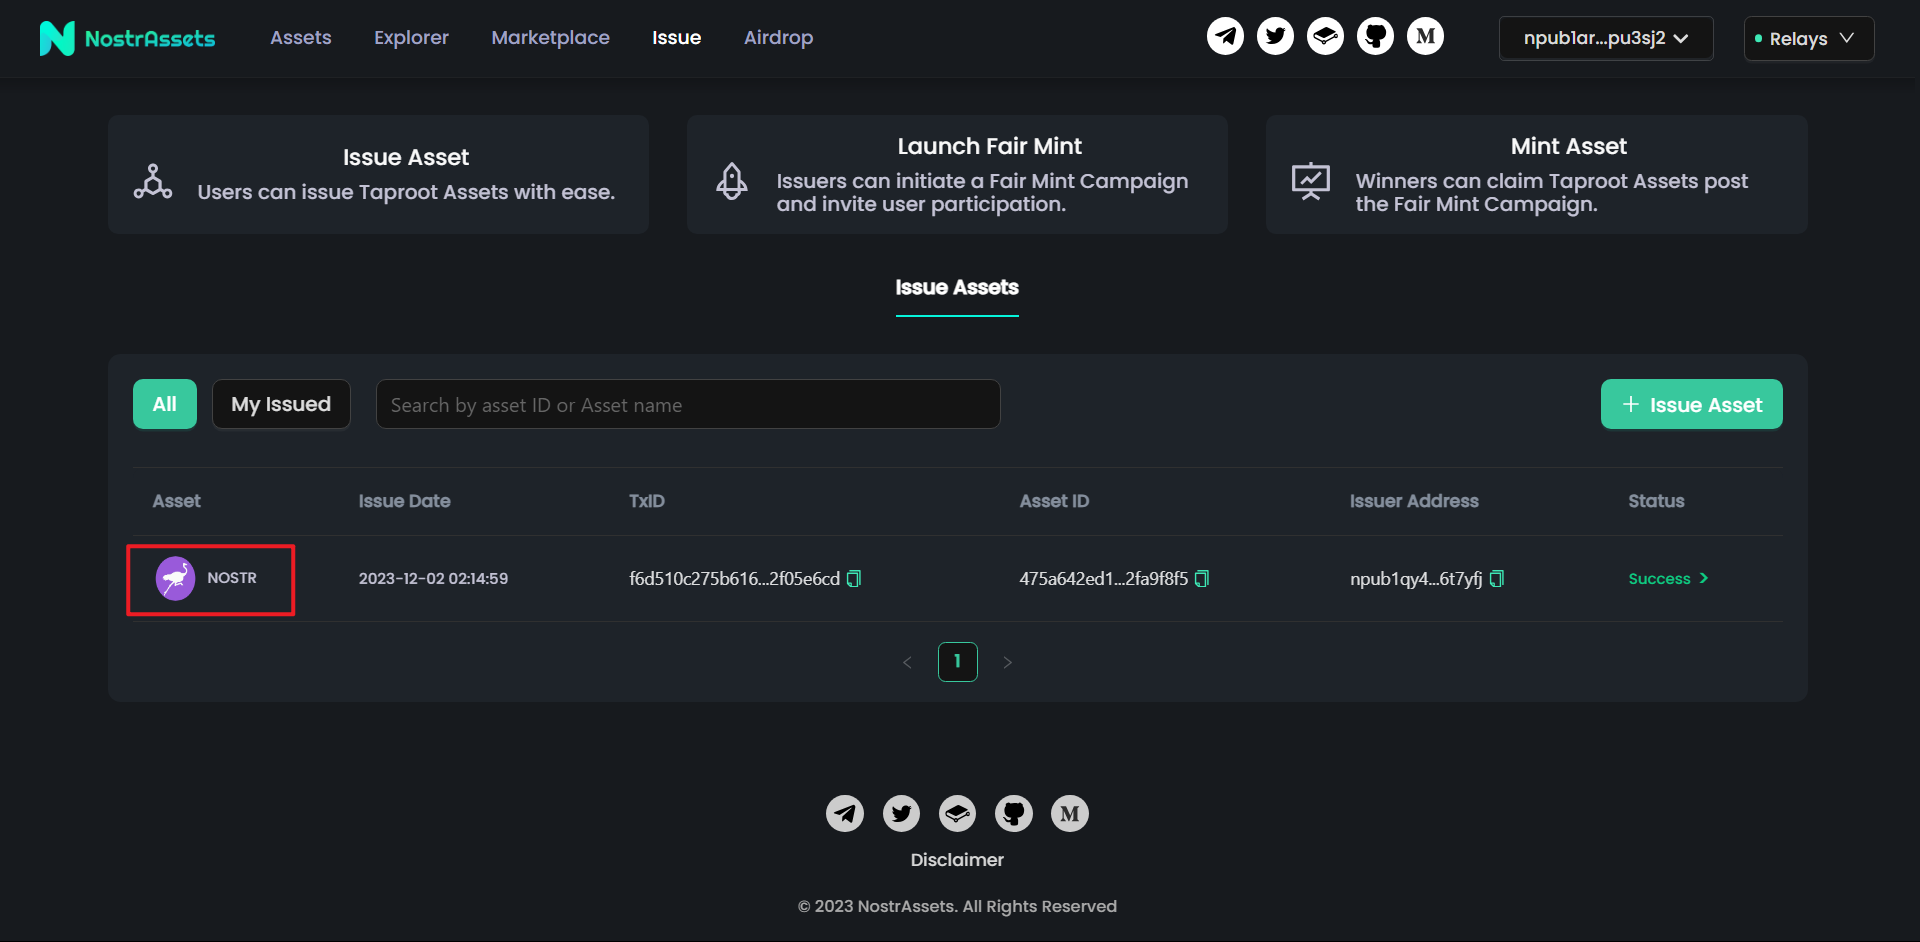Open the footer GitHub icon
This screenshot has width=1920, height=942.
click(x=1013, y=814)
